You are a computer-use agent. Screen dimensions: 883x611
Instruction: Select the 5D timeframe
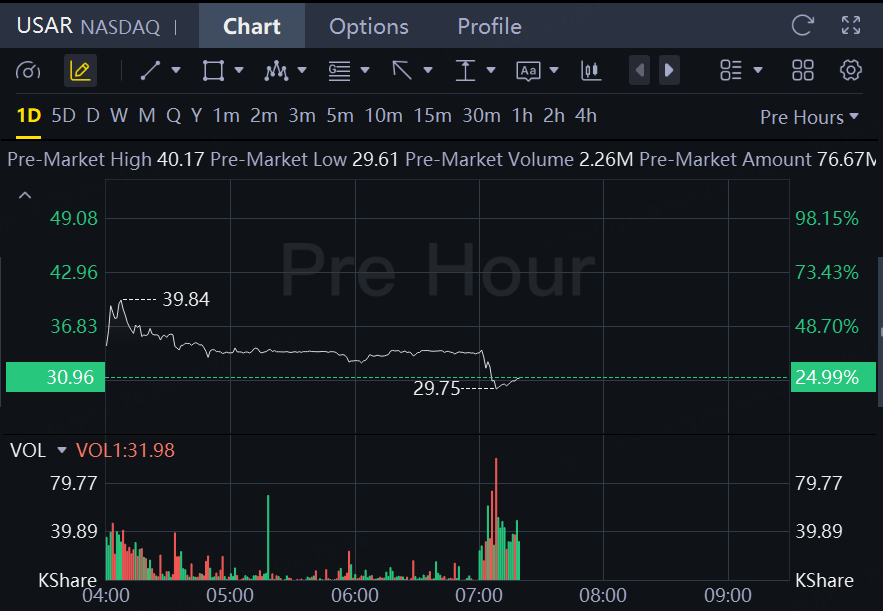(63, 116)
